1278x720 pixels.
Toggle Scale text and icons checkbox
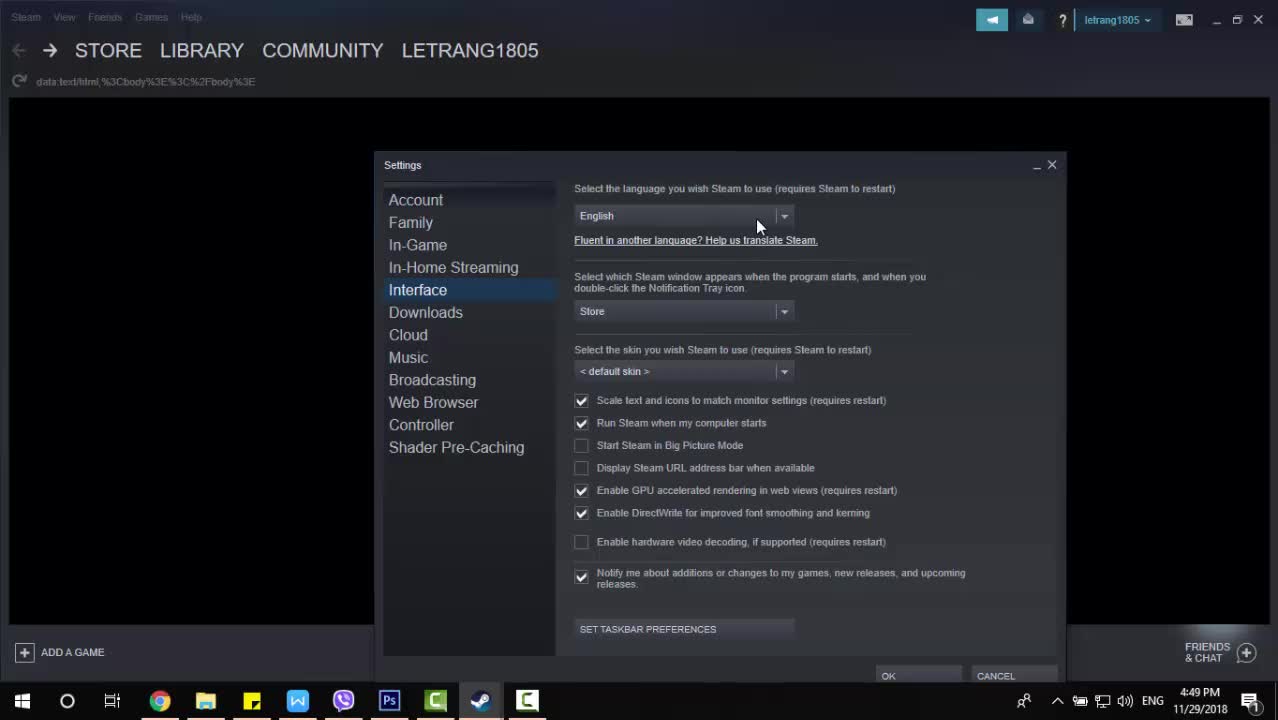[x=581, y=400]
